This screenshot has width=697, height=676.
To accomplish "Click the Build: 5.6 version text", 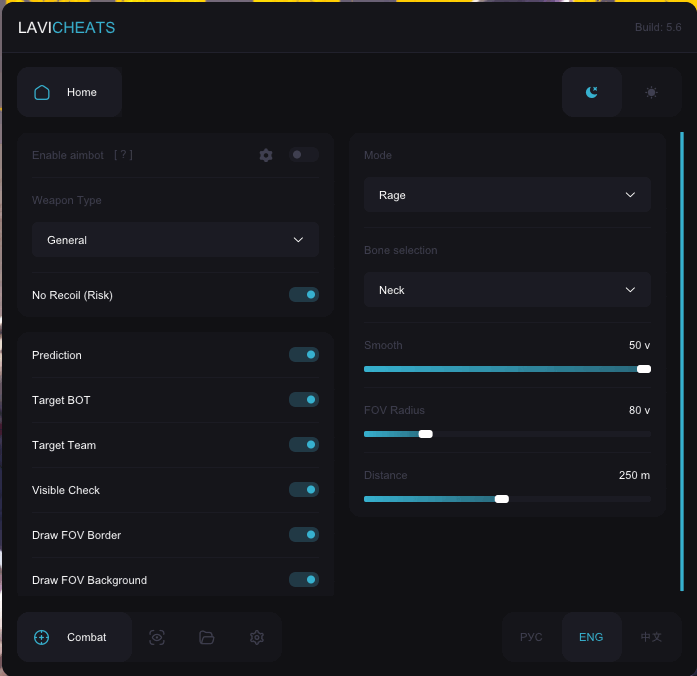I will pos(658,27).
